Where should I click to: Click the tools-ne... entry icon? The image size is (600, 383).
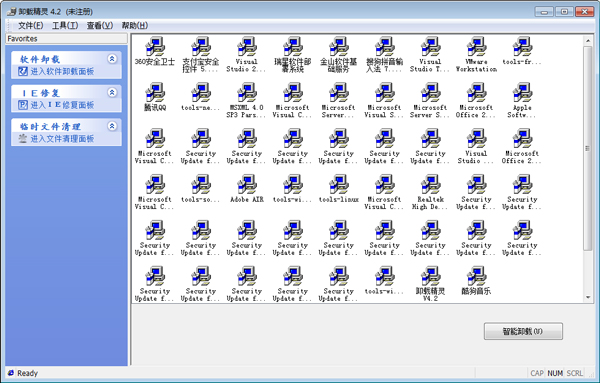[201, 93]
